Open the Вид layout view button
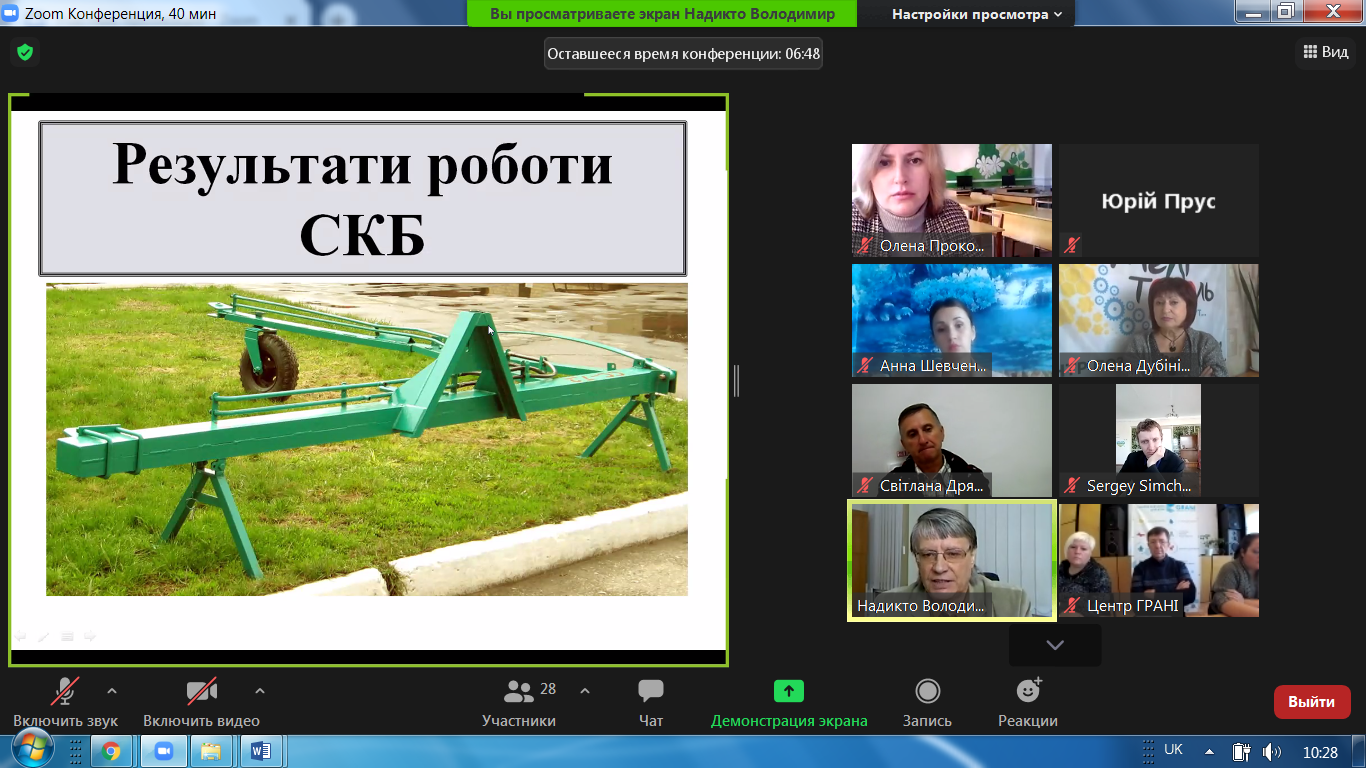1366x768 pixels. [x=1326, y=52]
